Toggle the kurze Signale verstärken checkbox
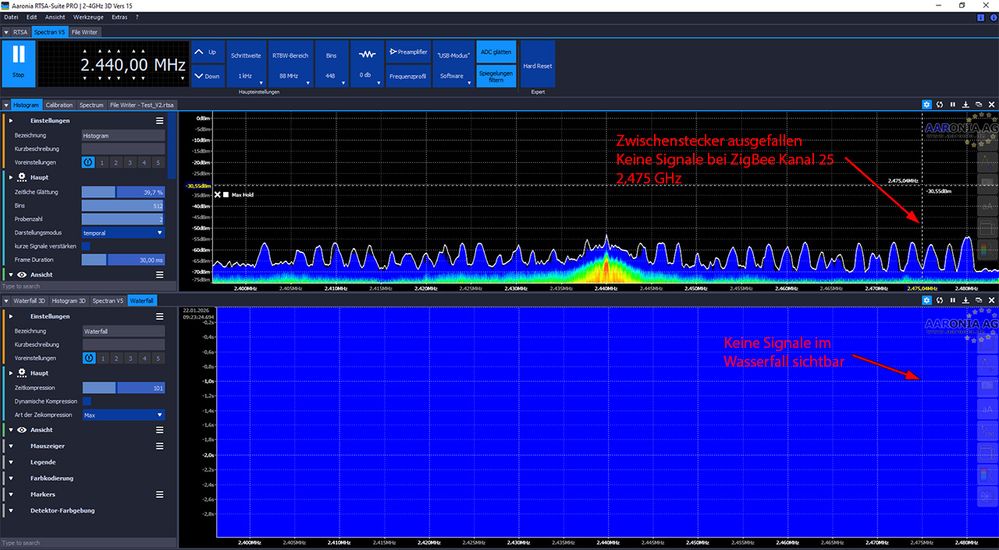The image size is (999, 550). point(86,246)
